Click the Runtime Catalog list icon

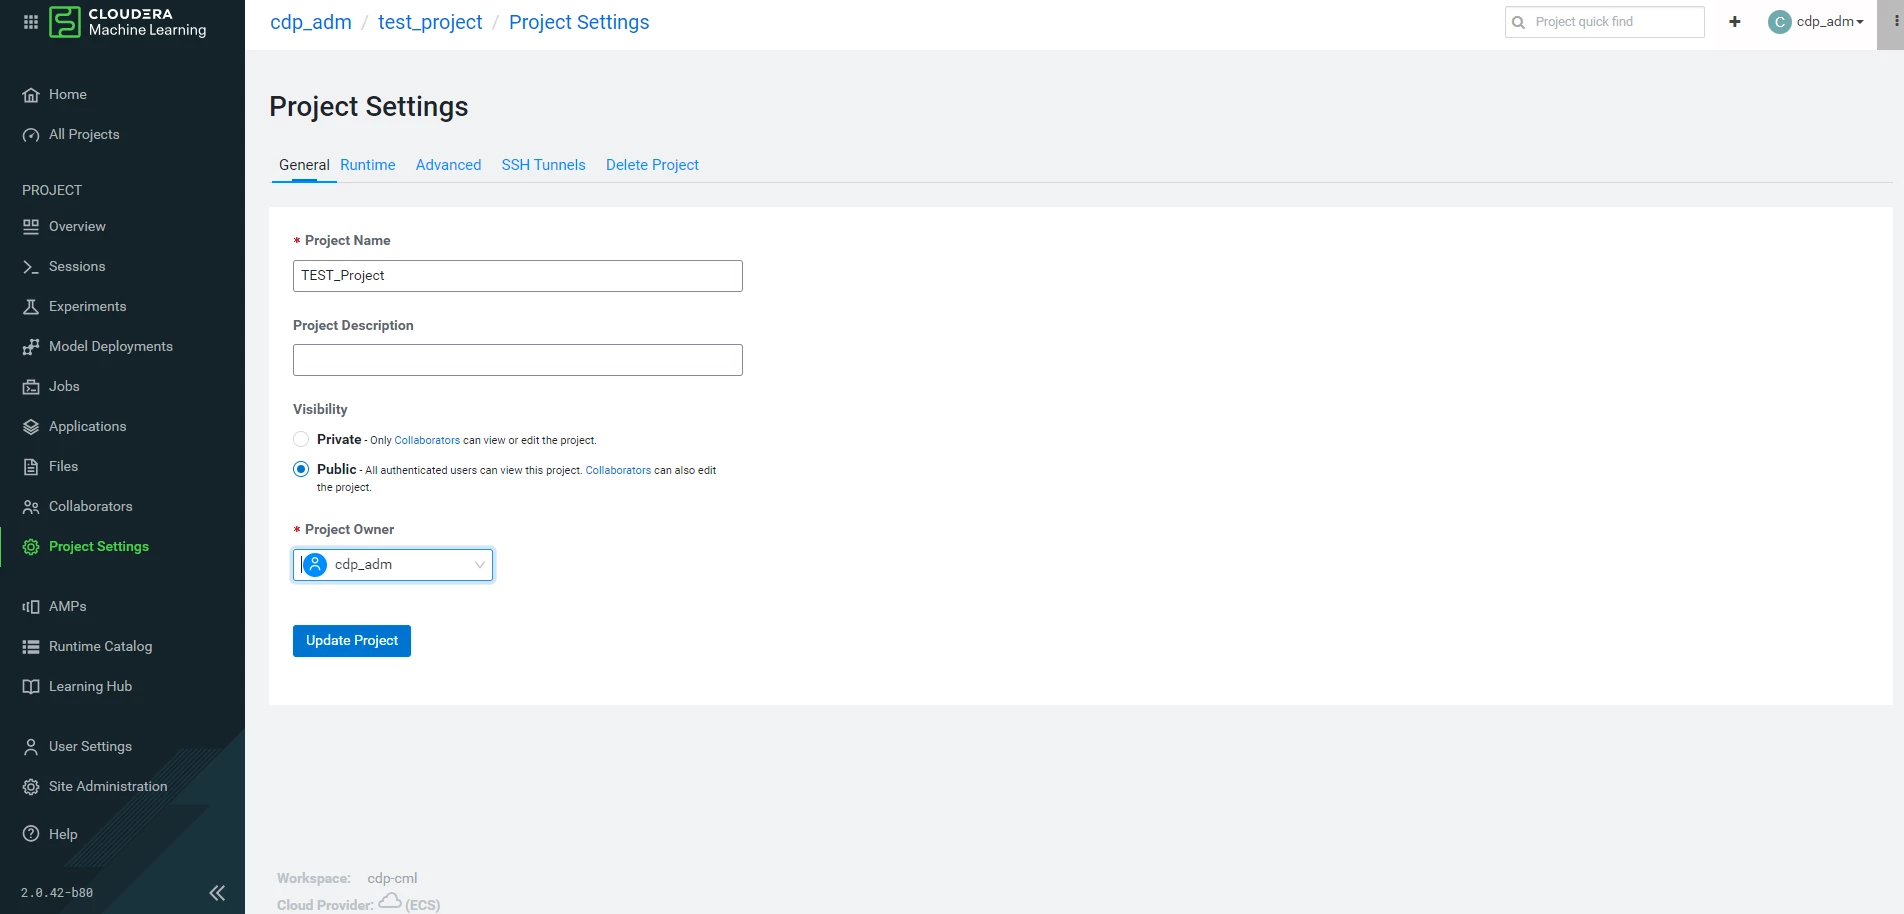[31, 647]
